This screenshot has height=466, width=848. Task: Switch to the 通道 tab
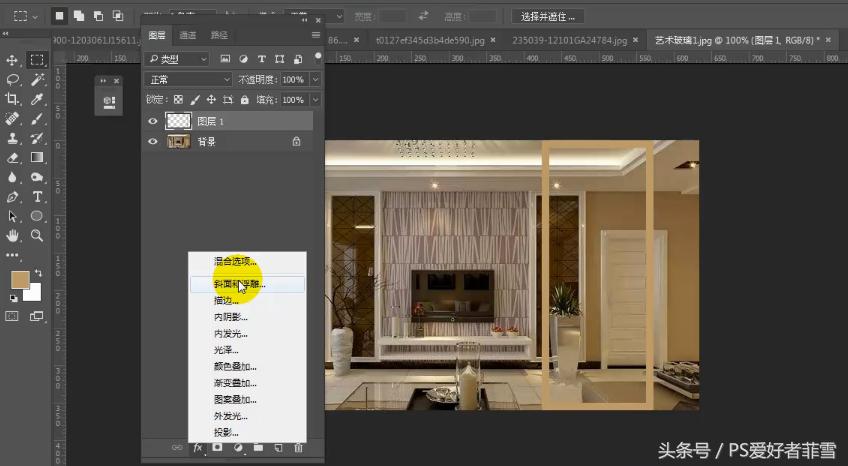tap(188, 35)
